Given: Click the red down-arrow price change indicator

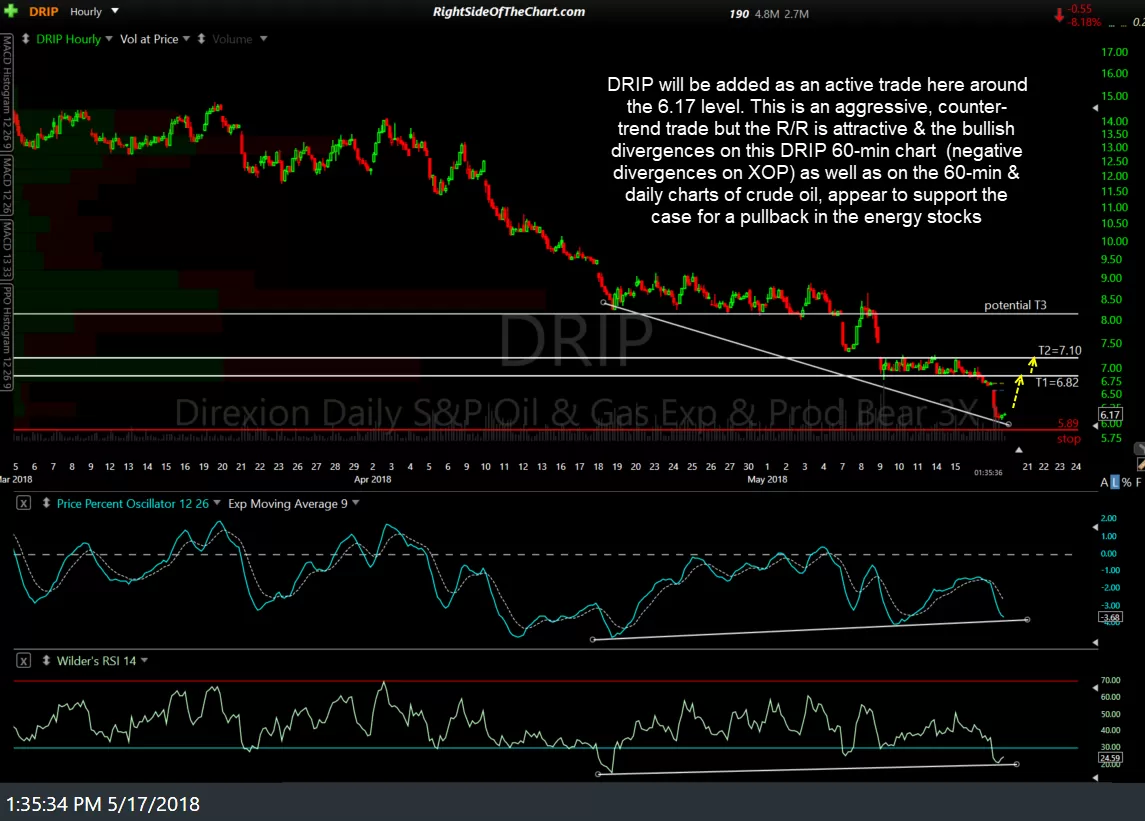Looking at the screenshot, I should pyautogui.click(x=1058, y=15).
